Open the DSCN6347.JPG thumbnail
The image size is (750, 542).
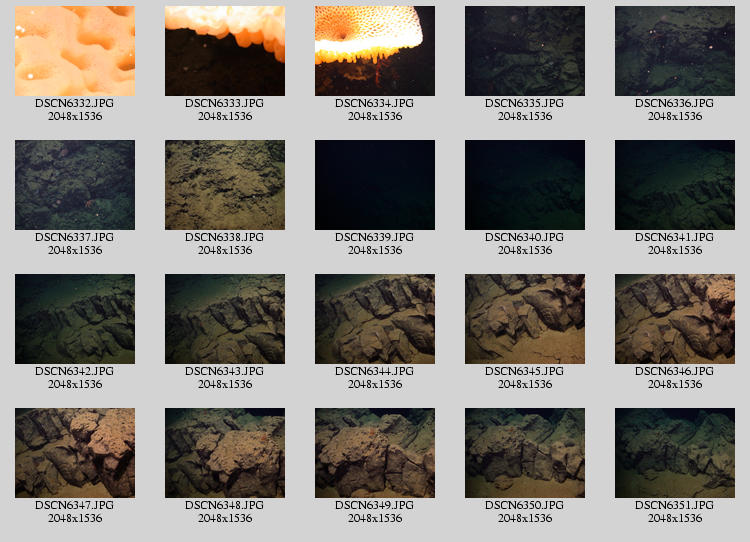coord(75,453)
